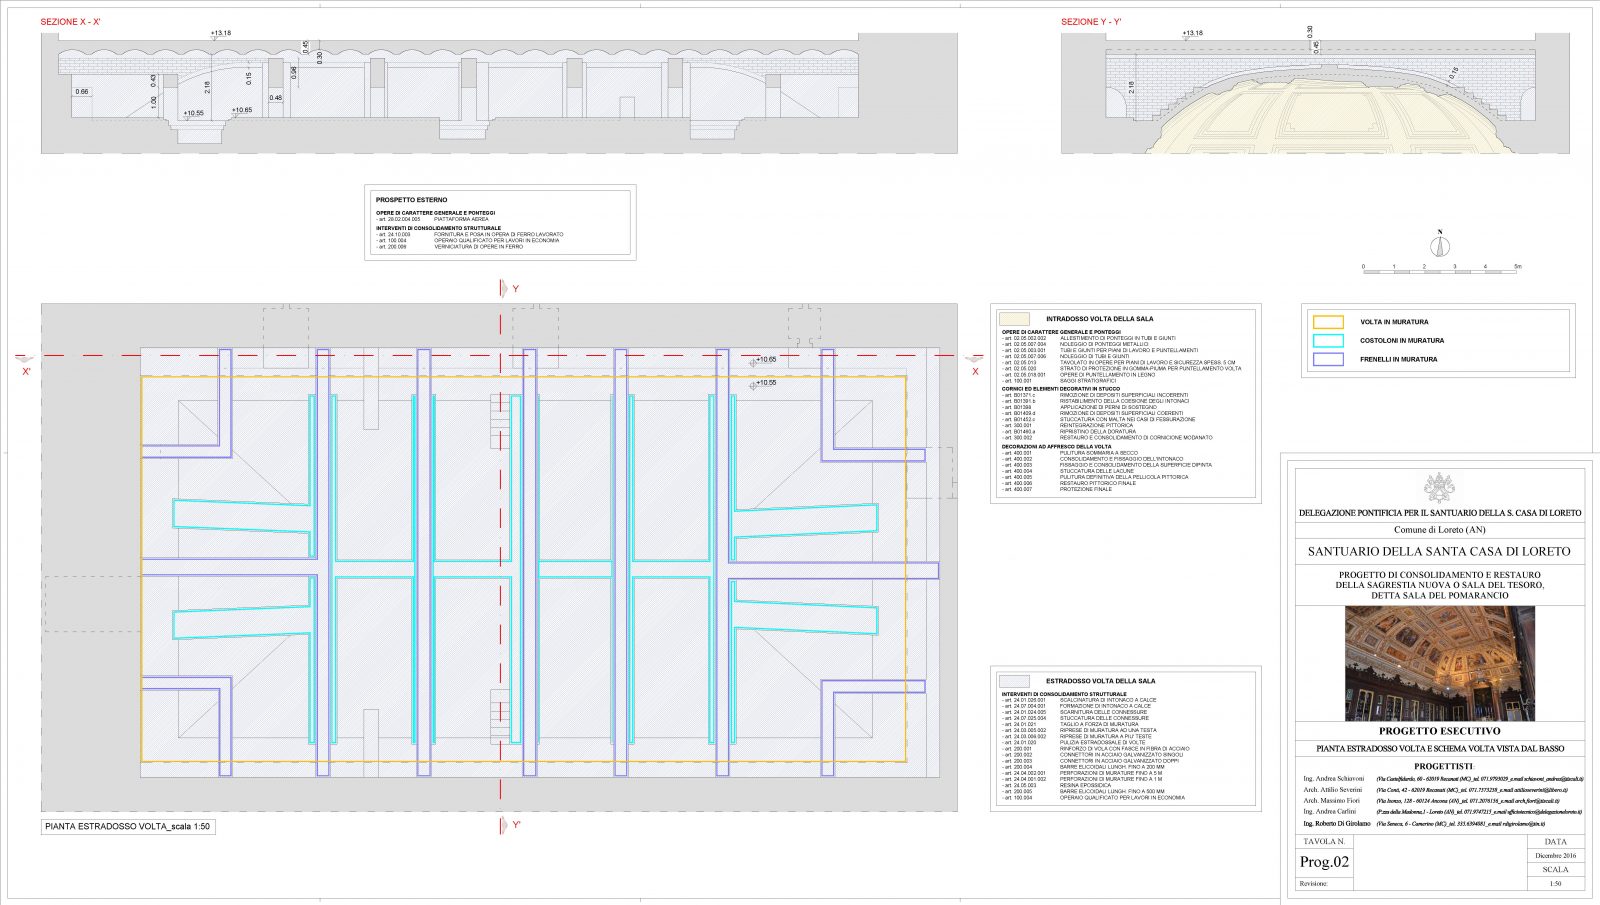Click the sala interior photo in title block
The image size is (1600, 905).
point(1439,663)
